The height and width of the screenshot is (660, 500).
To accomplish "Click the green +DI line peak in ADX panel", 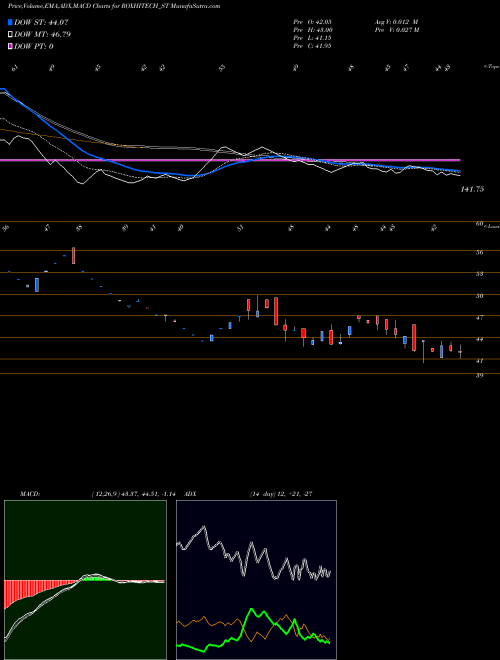I will coord(252,609).
